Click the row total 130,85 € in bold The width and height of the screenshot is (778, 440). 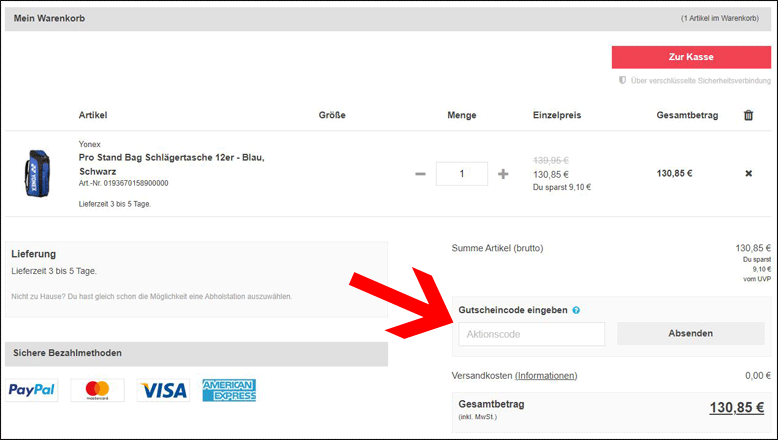point(674,174)
